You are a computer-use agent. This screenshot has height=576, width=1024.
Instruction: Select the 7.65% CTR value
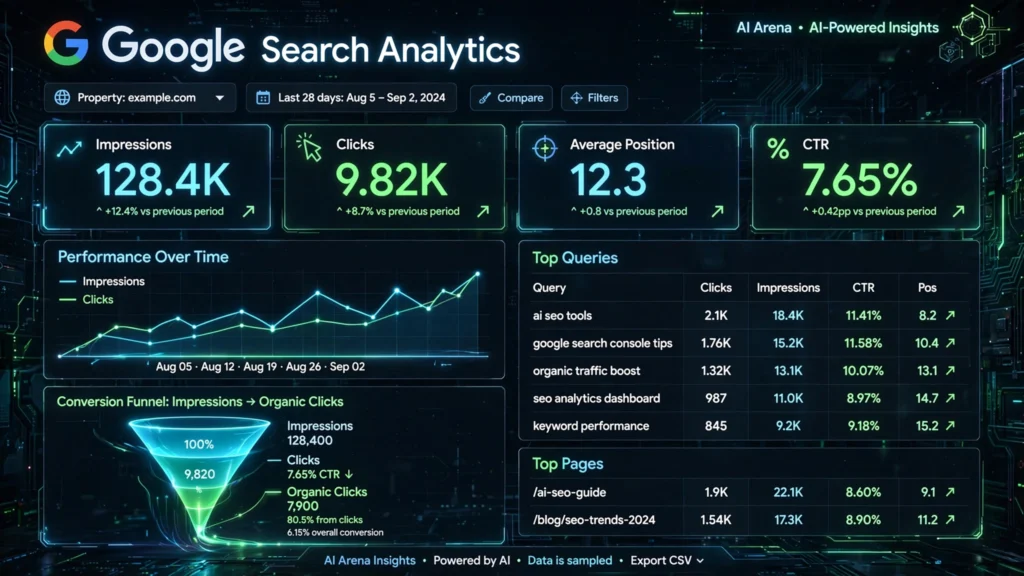pos(859,180)
